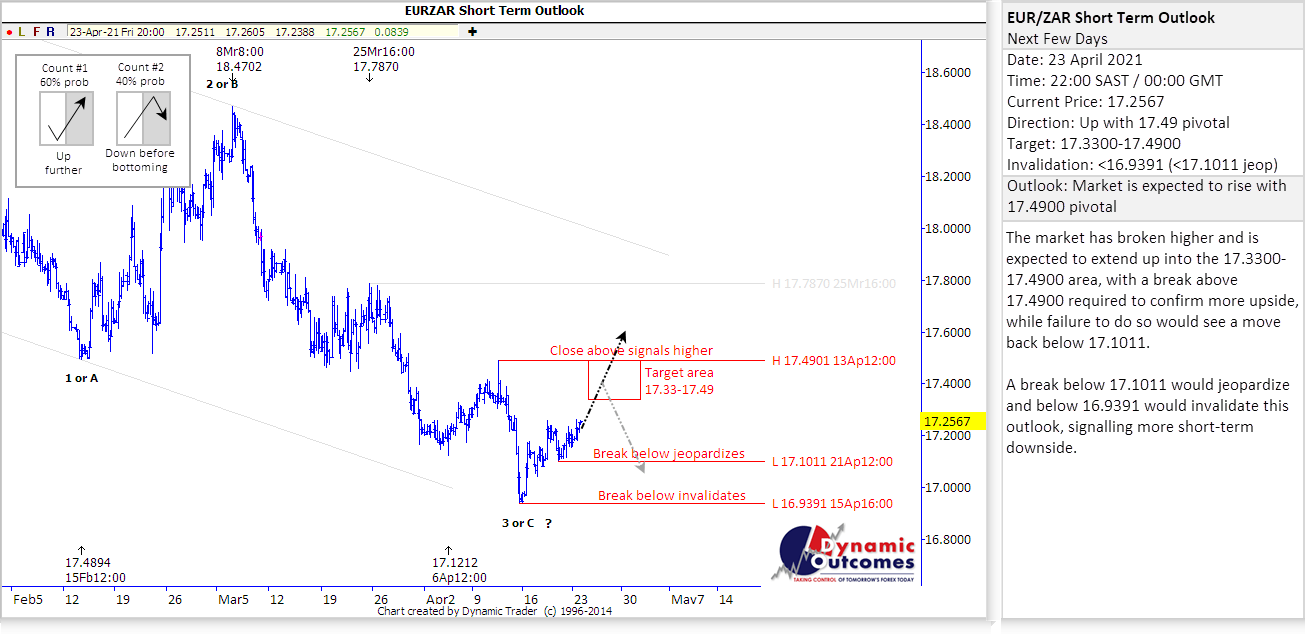This screenshot has width=1305, height=637.
Task: Click the 'Current Price: 17.2567' line
Action: pos(1086,102)
